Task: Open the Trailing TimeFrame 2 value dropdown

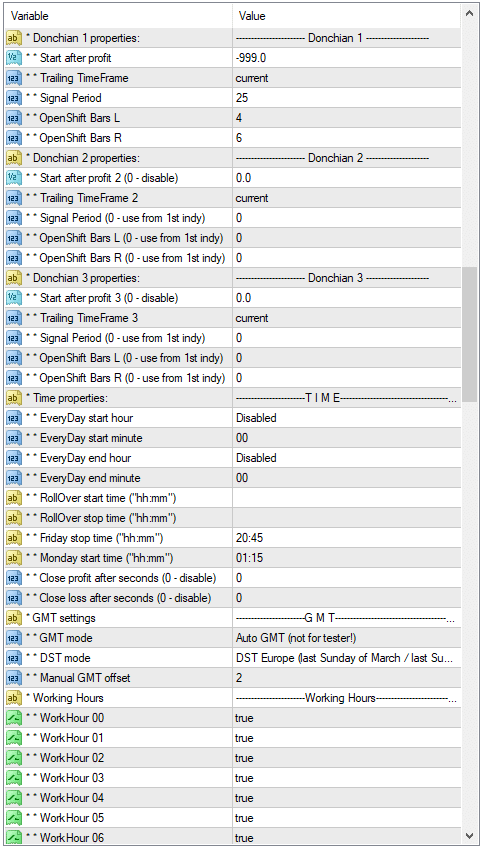Action: (x=347, y=198)
